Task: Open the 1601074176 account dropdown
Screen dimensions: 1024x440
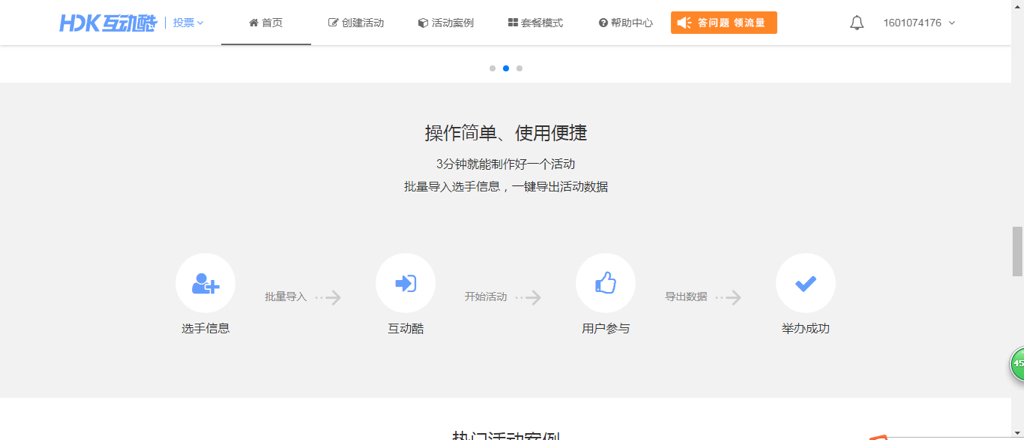Action: (x=919, y=23)
